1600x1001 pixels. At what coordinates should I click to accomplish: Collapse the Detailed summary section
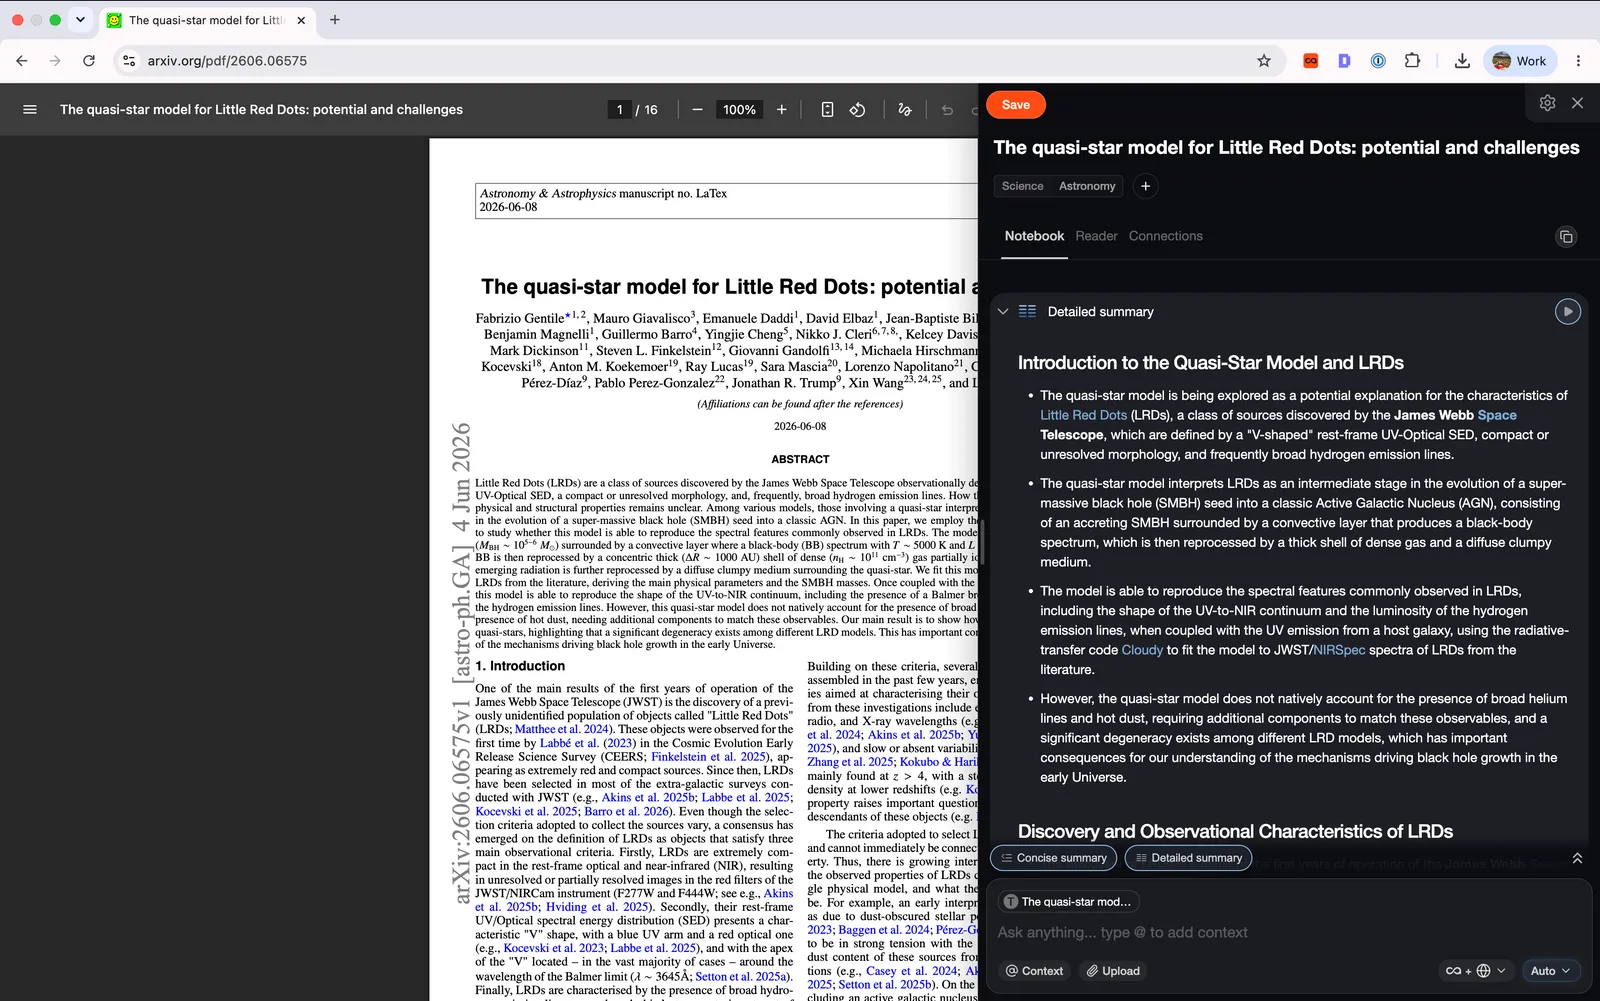(1003, 312)
